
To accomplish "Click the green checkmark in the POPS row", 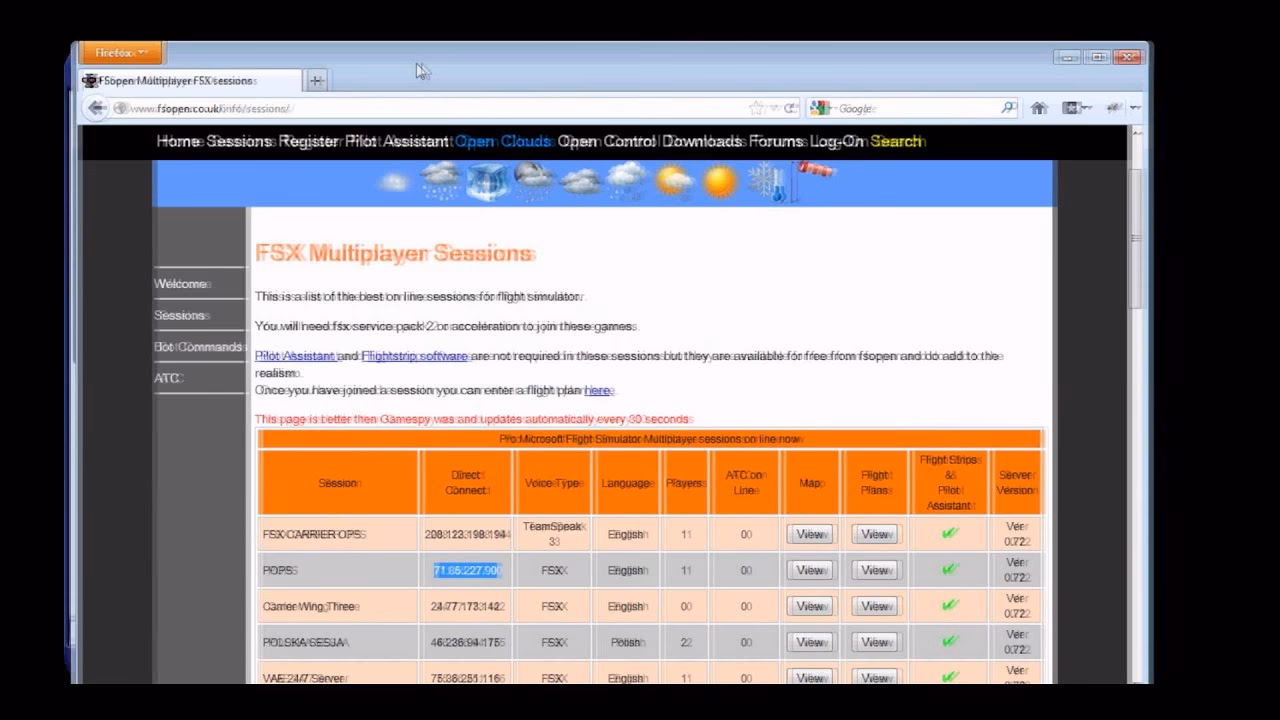I will [950, 569].
